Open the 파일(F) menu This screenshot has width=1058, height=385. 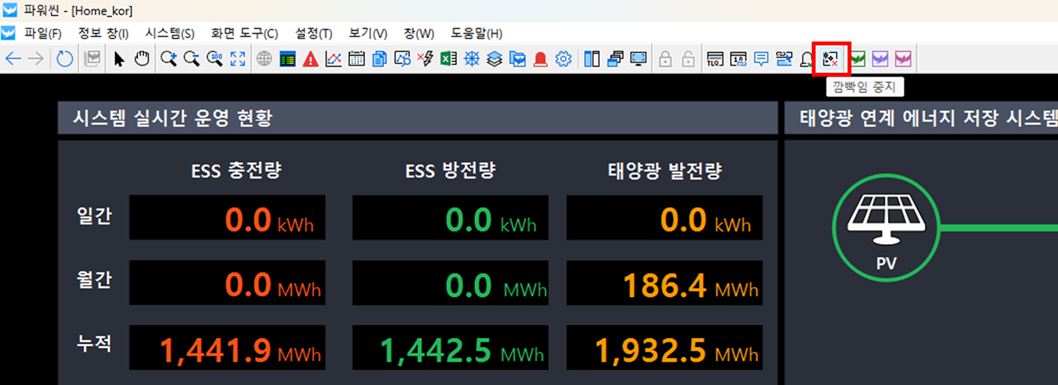pyautogui.click(x=43, y=33)
